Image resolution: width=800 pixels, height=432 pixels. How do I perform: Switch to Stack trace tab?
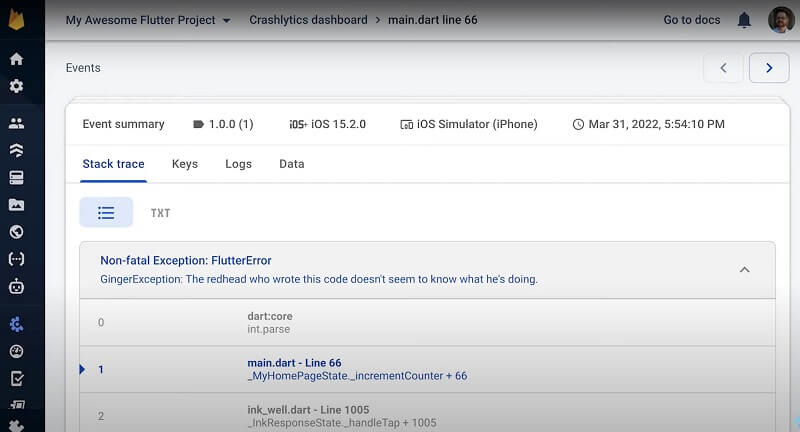113,164
